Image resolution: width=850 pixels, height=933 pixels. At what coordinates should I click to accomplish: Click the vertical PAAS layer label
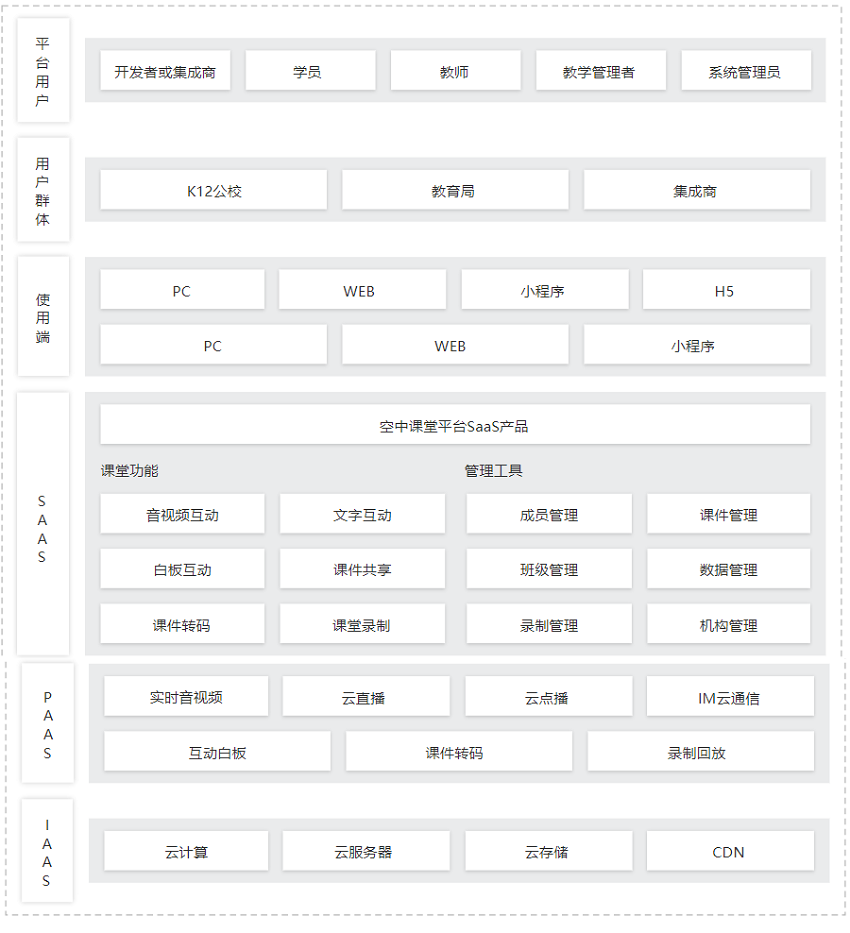pos(48,723)
